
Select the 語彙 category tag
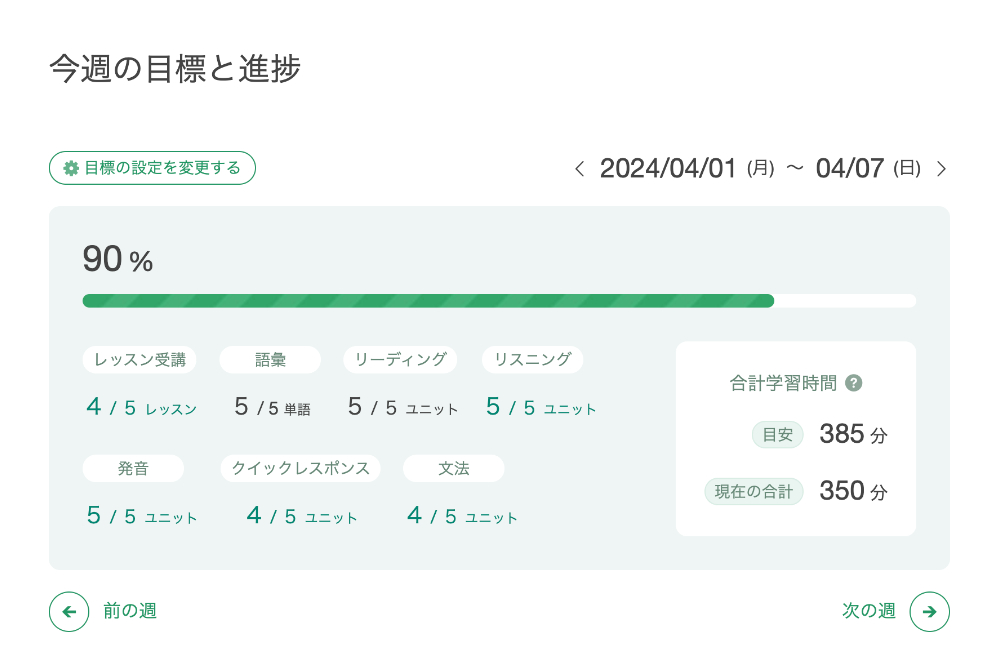coord(270,360)
